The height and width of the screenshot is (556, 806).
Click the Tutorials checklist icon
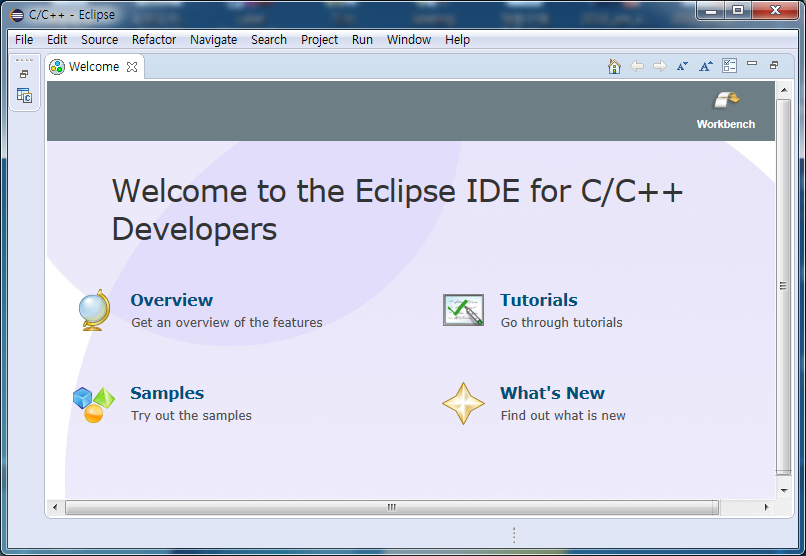coord(463,310)
